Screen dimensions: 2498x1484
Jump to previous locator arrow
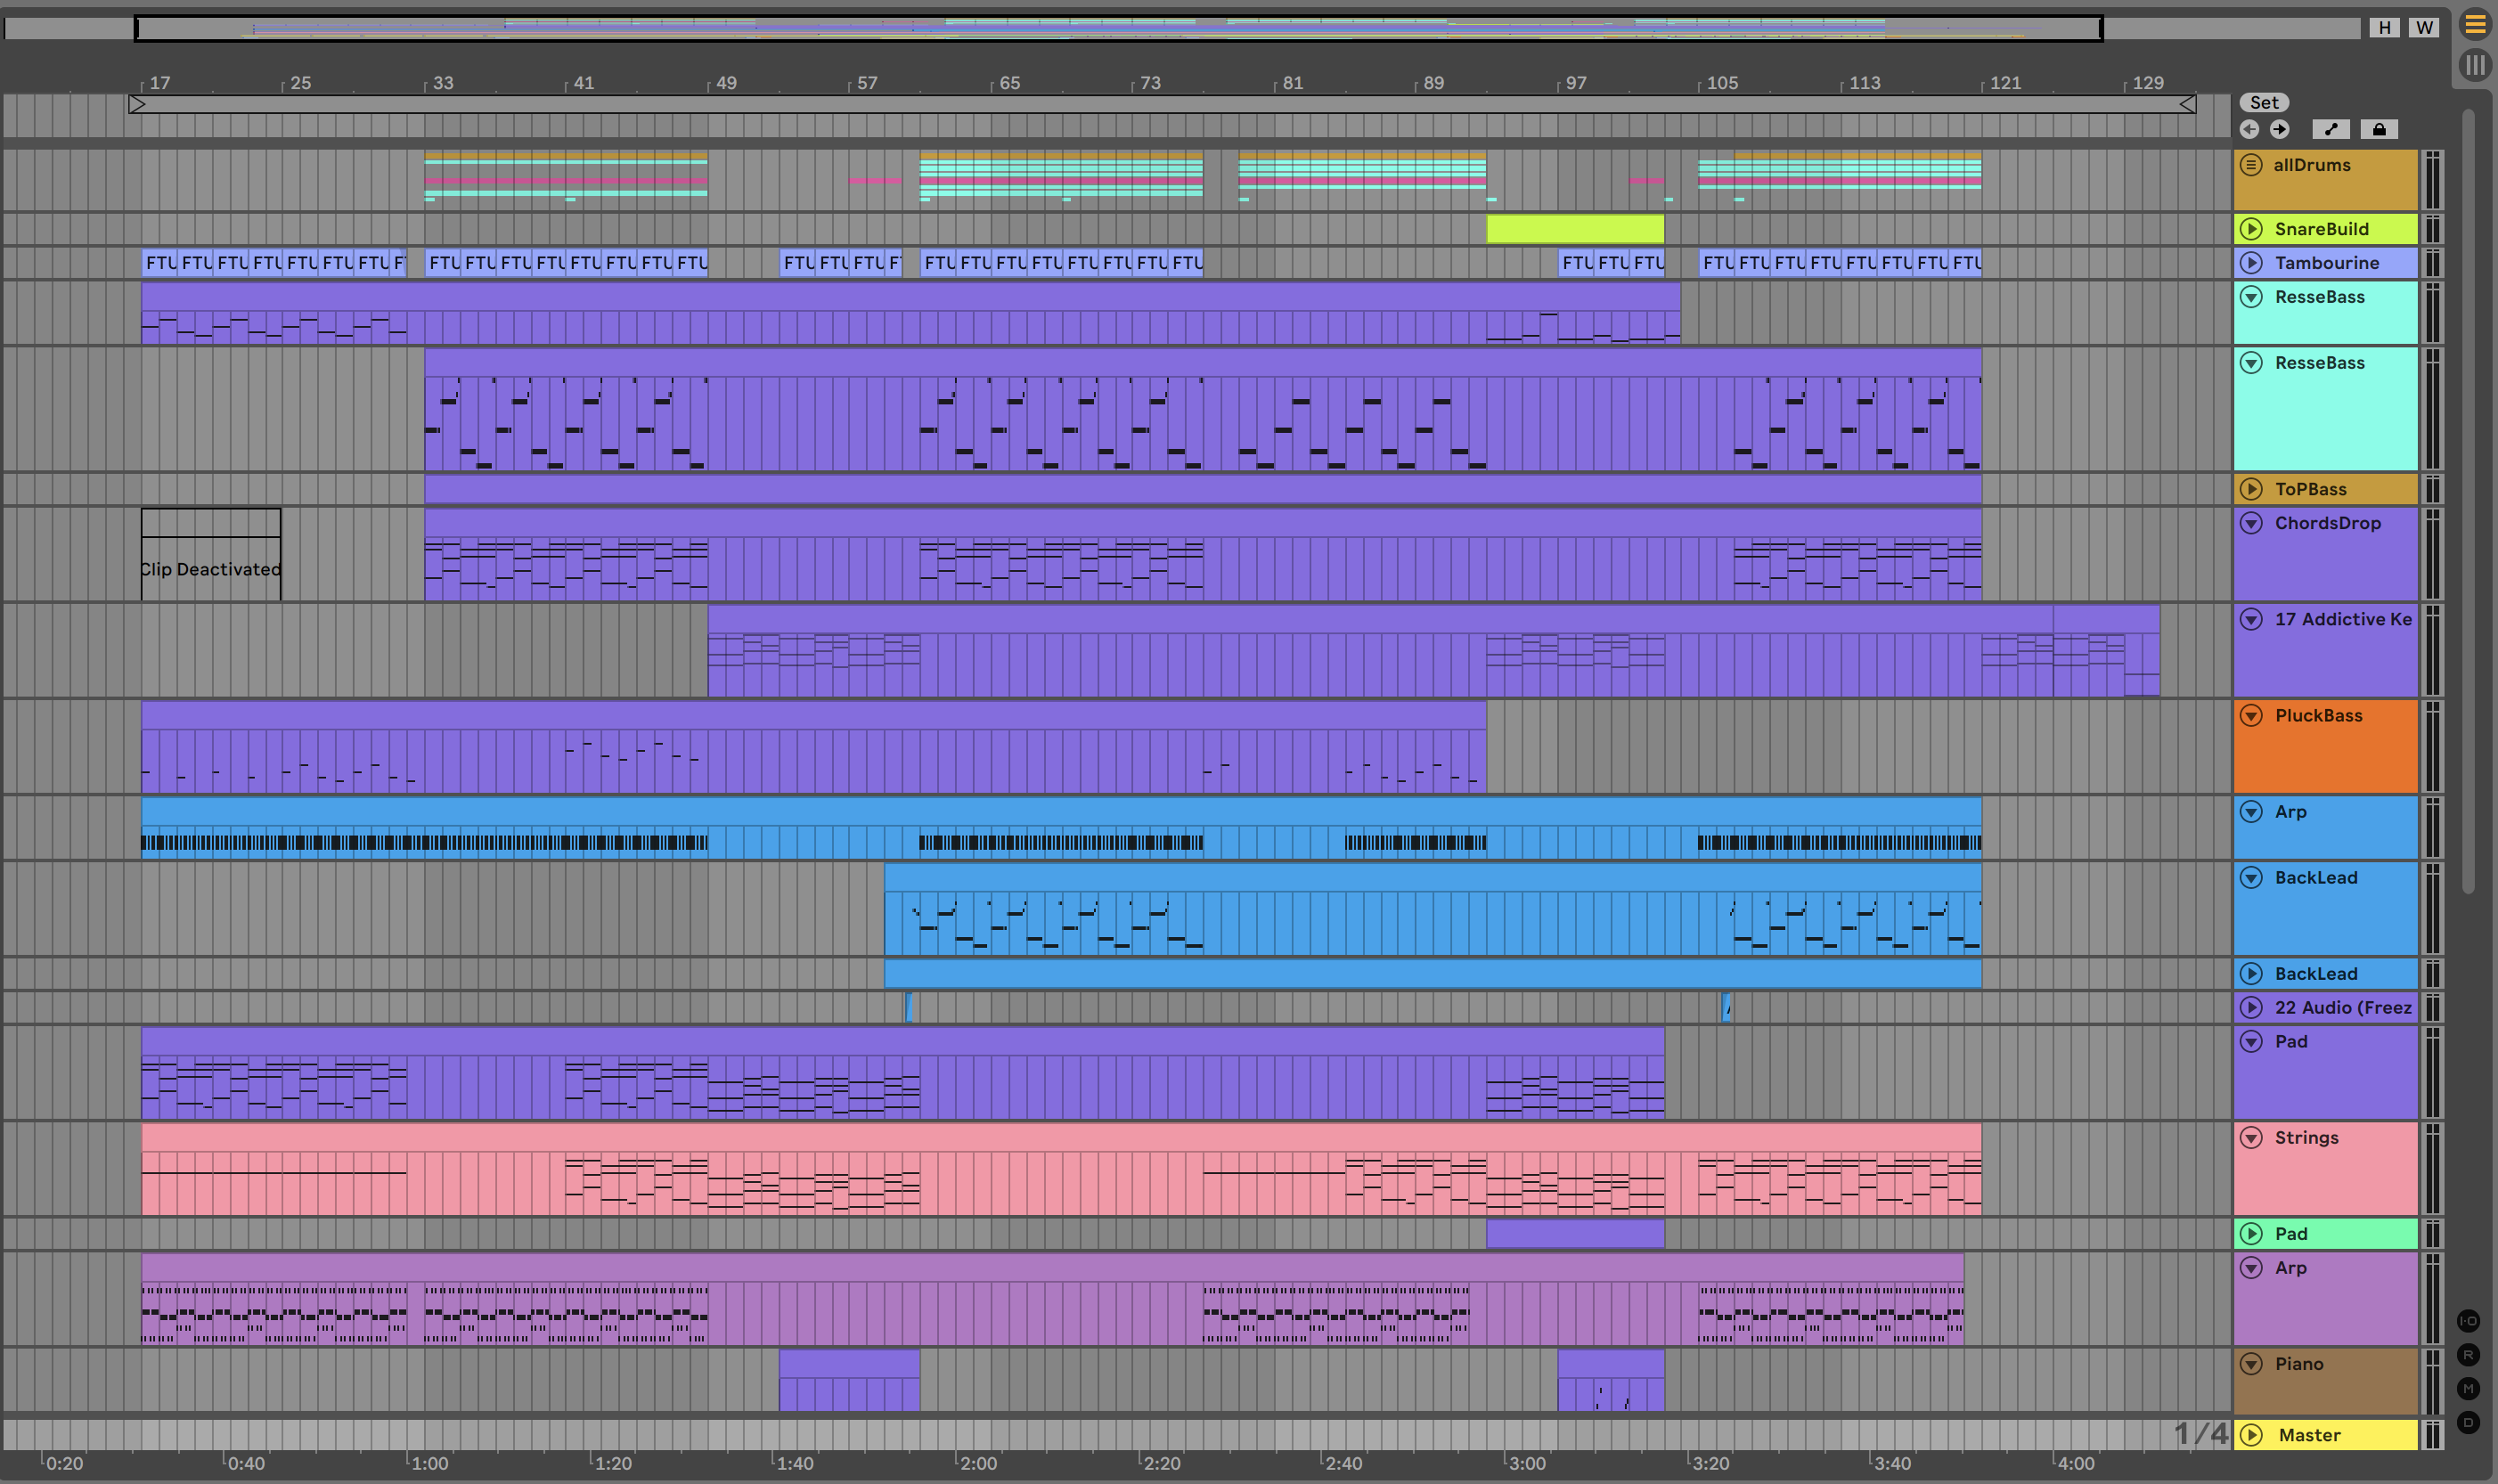pyautogui.click(x=2249, y=129)
